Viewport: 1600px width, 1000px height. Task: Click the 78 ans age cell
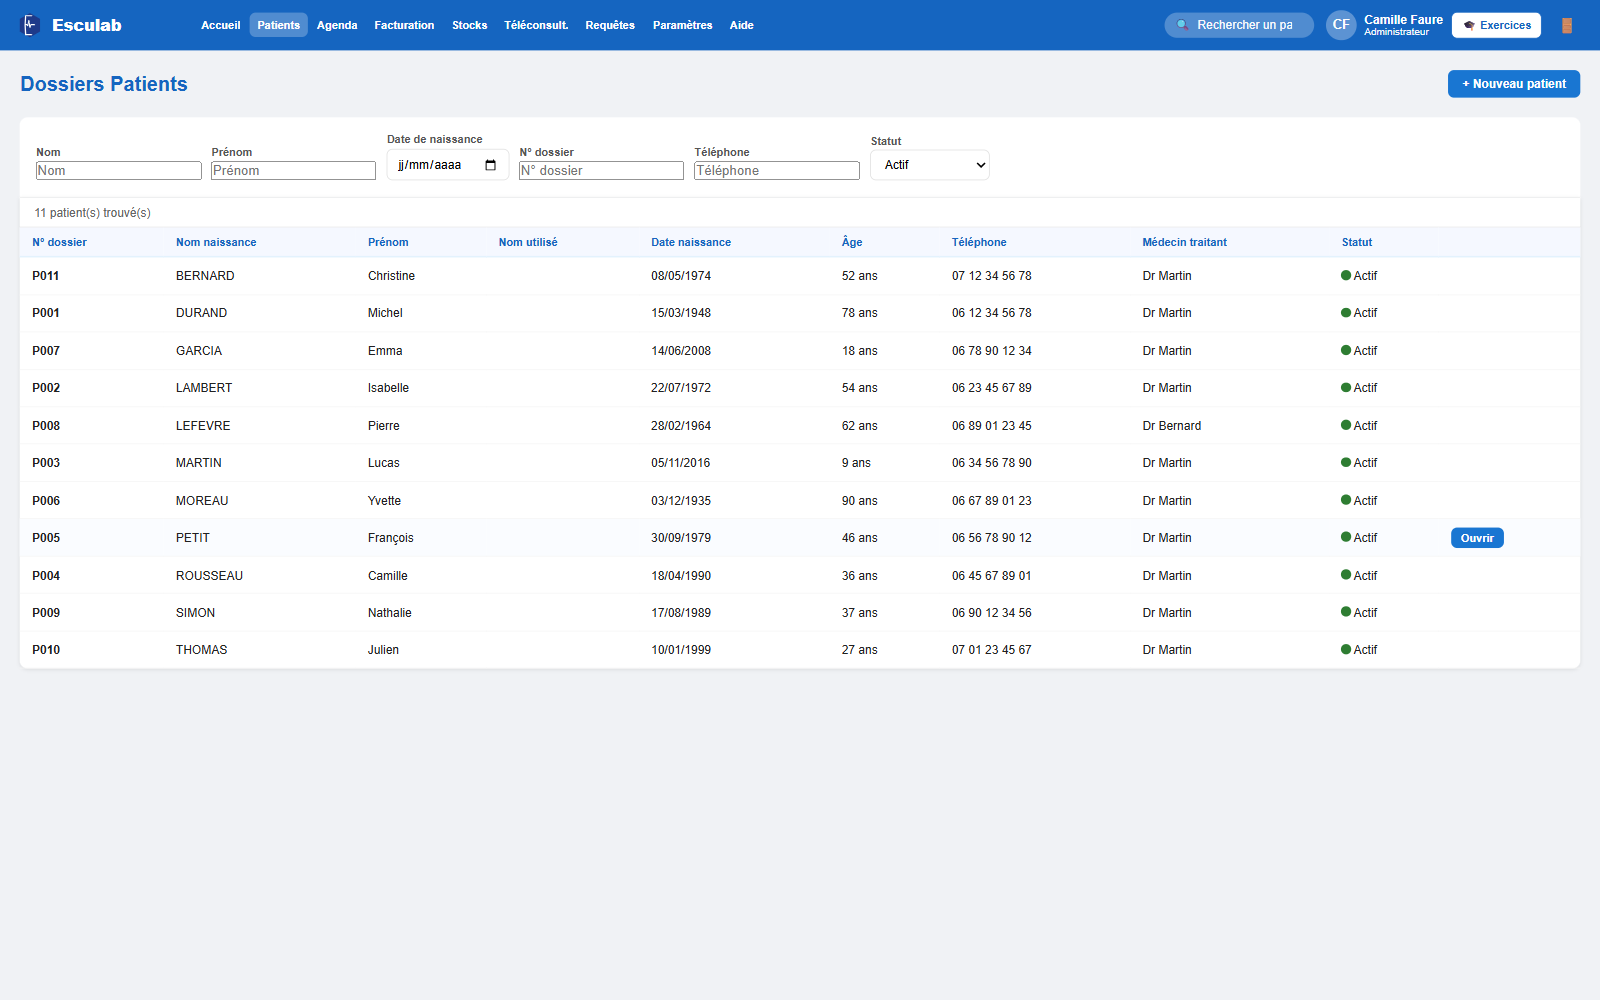pos(860,313)
